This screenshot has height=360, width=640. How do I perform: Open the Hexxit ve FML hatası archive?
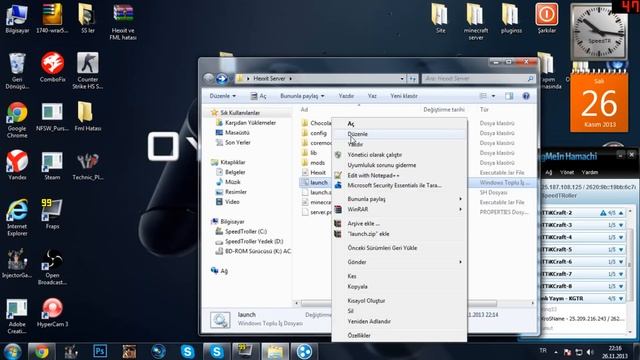point(123,22)
